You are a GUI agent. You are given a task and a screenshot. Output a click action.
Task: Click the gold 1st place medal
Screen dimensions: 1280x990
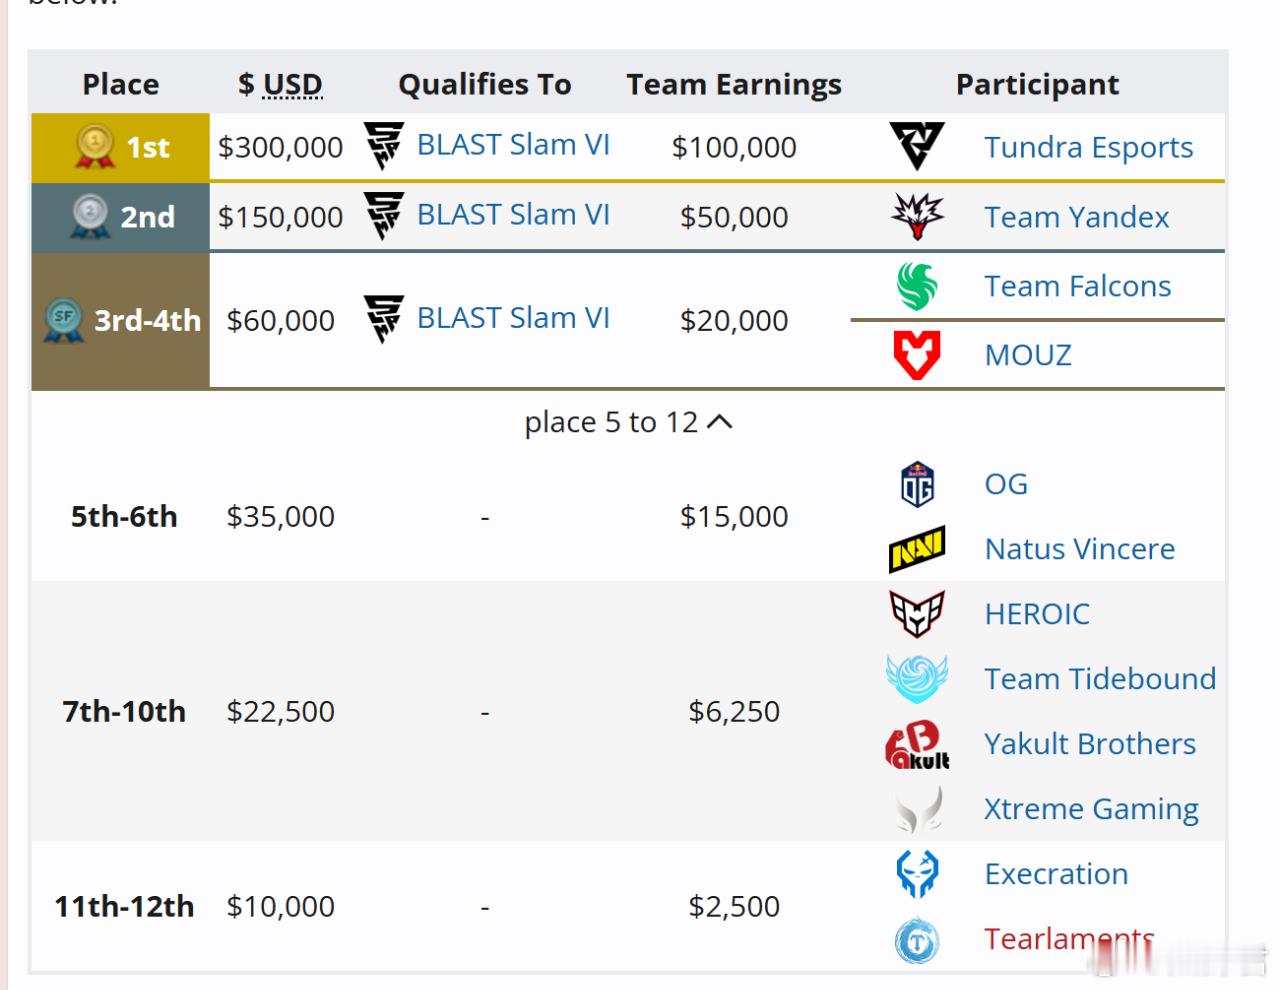[x=95, y=147]
